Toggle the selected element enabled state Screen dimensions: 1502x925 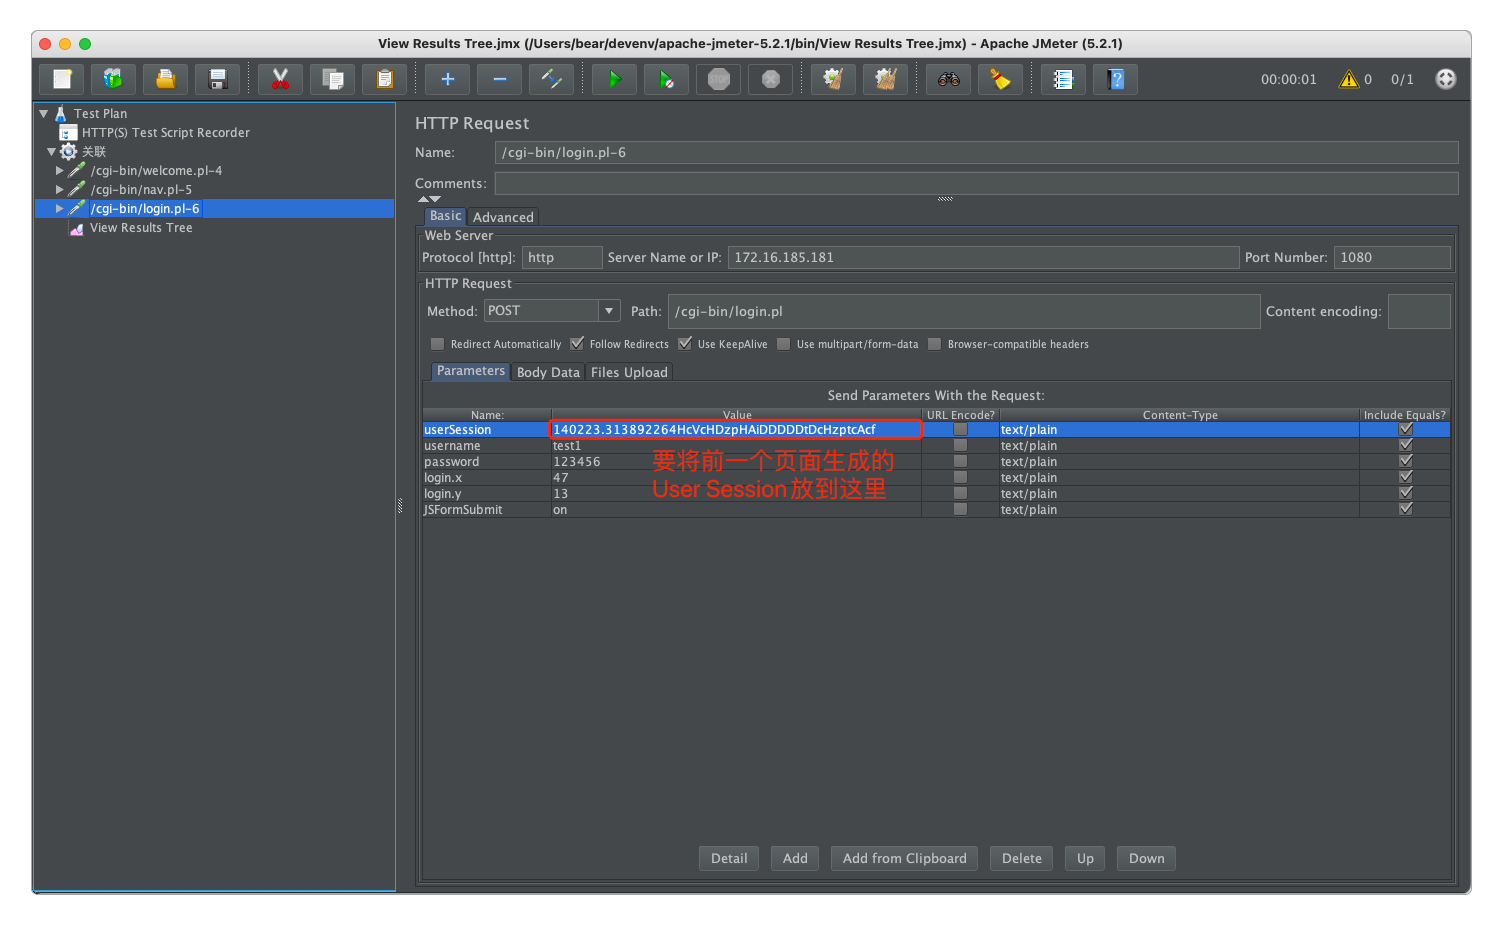pyautogui.click(x=552, y=79)
